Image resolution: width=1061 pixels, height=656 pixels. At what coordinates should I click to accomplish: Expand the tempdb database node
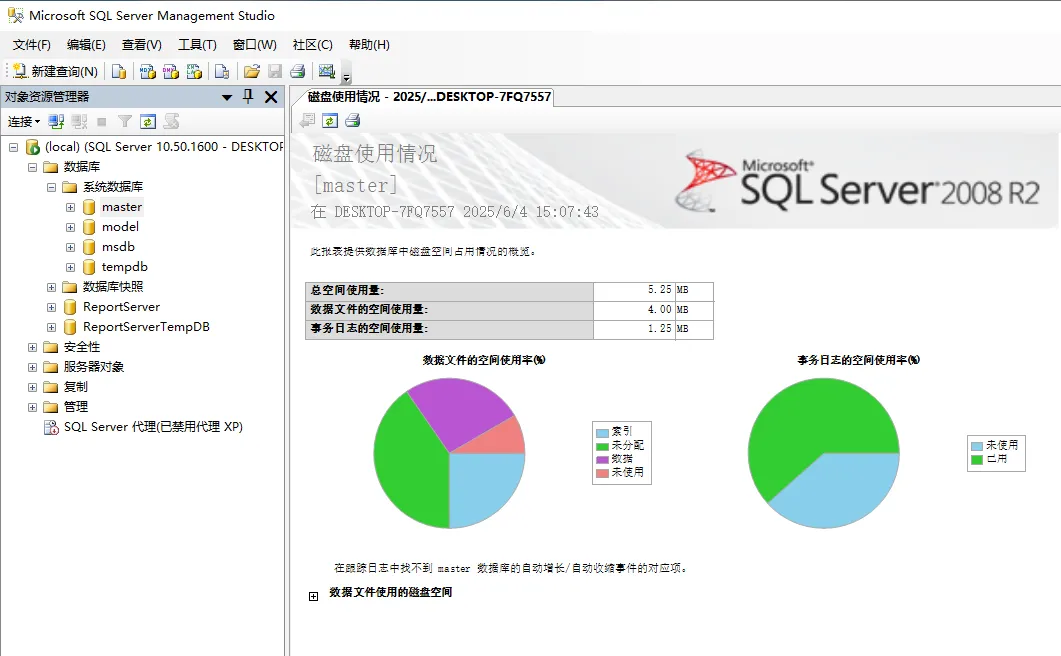point(70,267)
